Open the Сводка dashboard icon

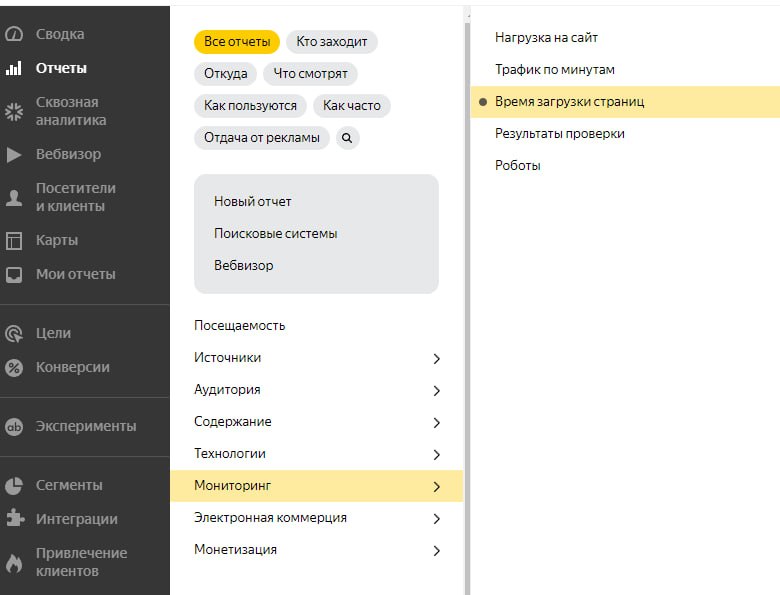[14, 34]
